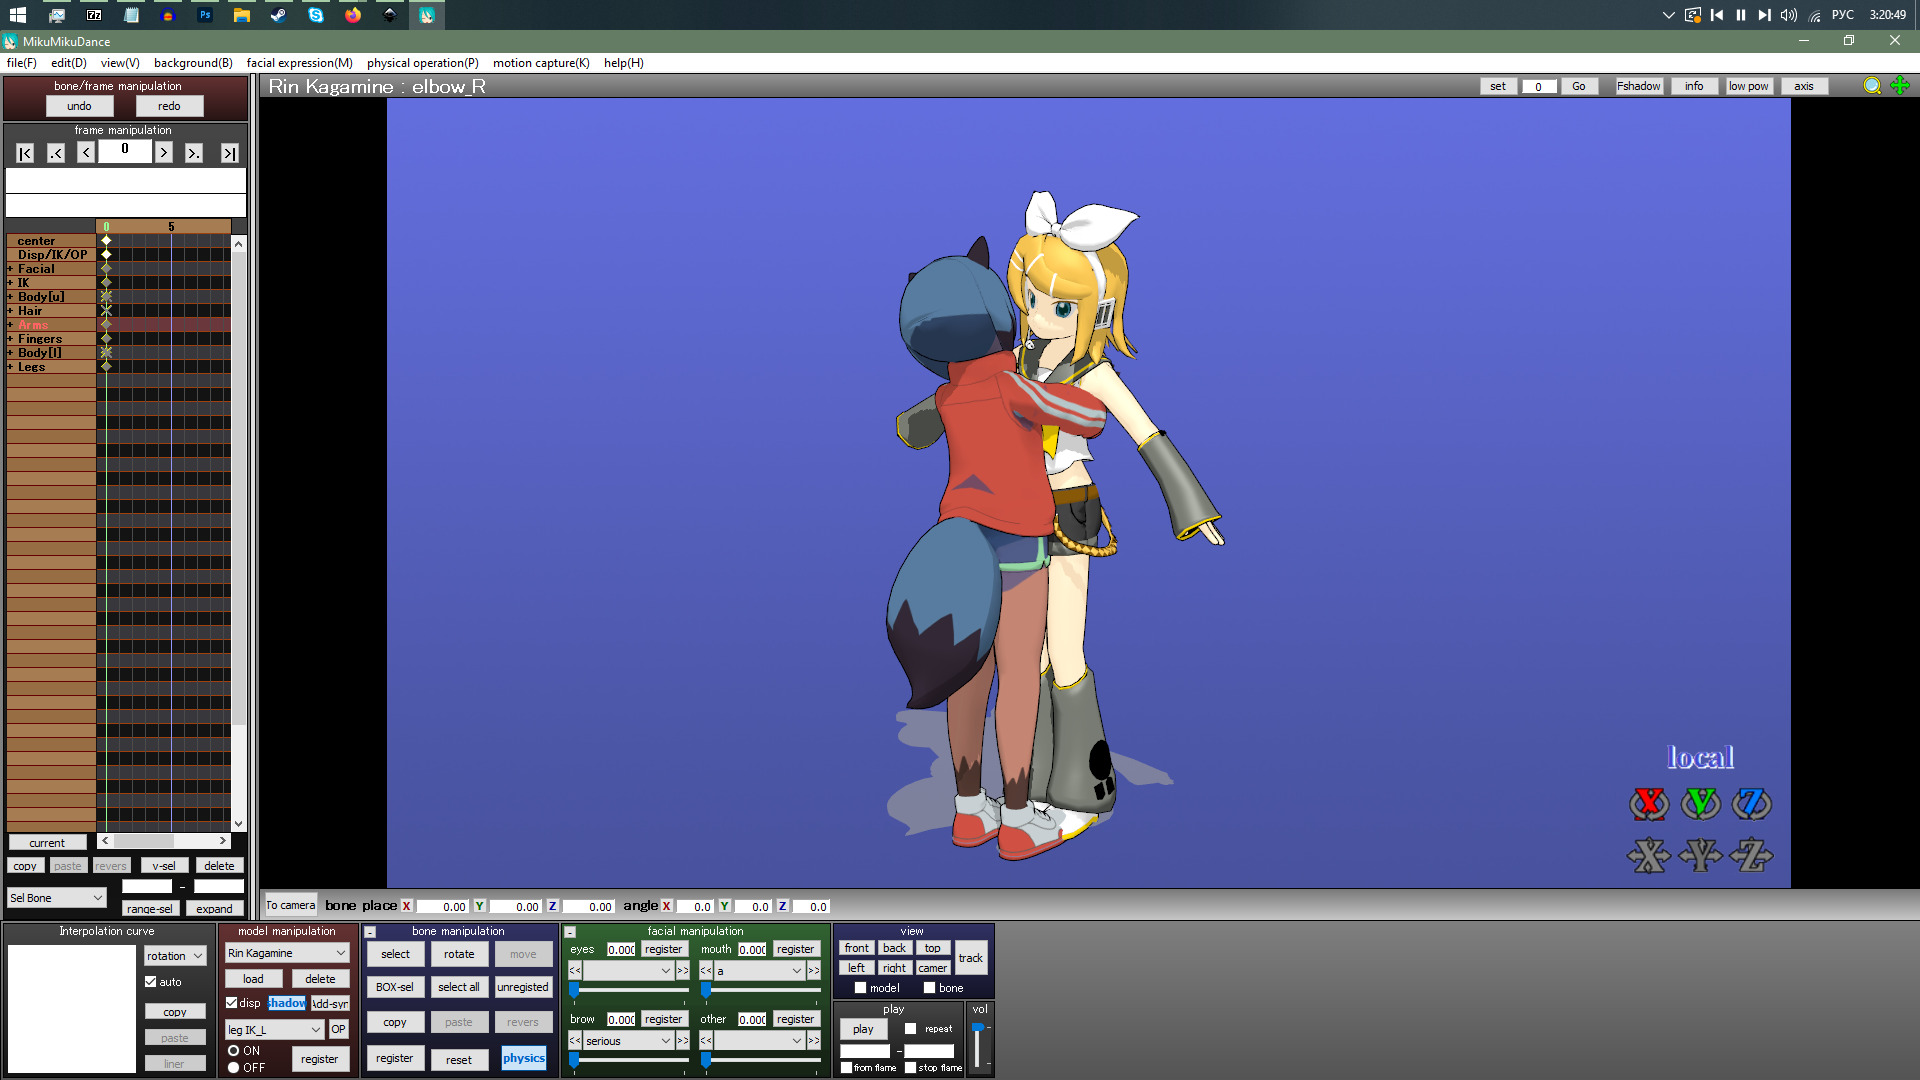Screen dimensions: 1920x1080
Task: Select the IK OFF radio button
Action: (x=234, y=1068)
